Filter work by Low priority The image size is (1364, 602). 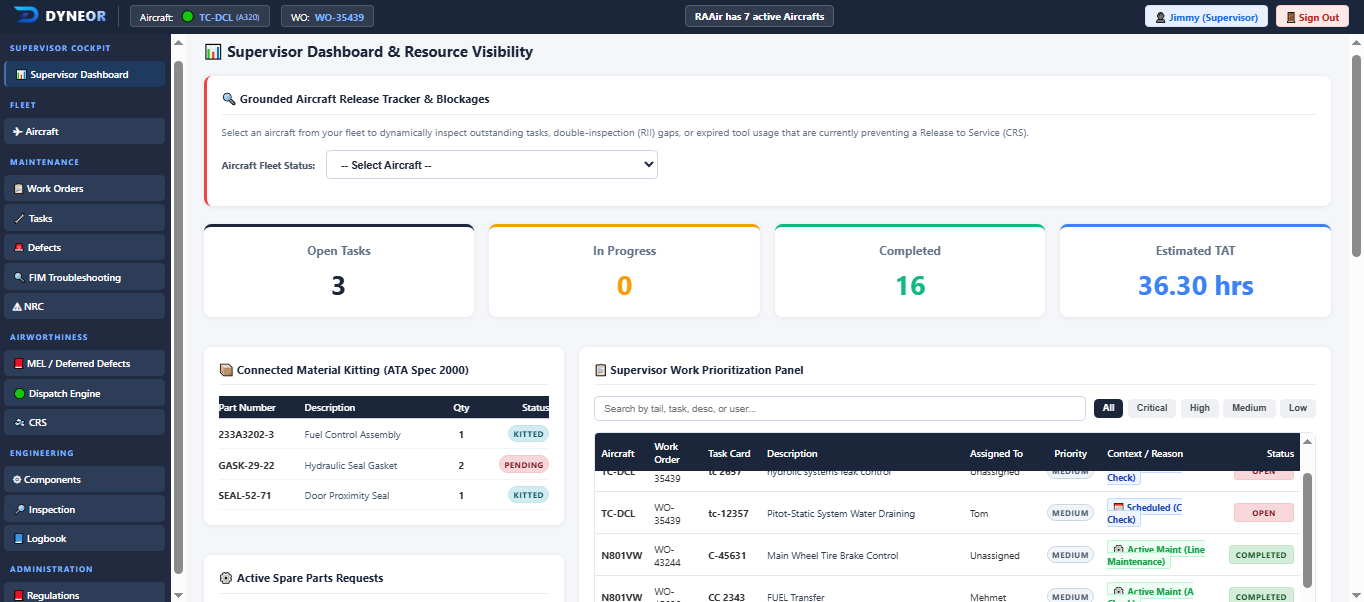click(1298, 408)
